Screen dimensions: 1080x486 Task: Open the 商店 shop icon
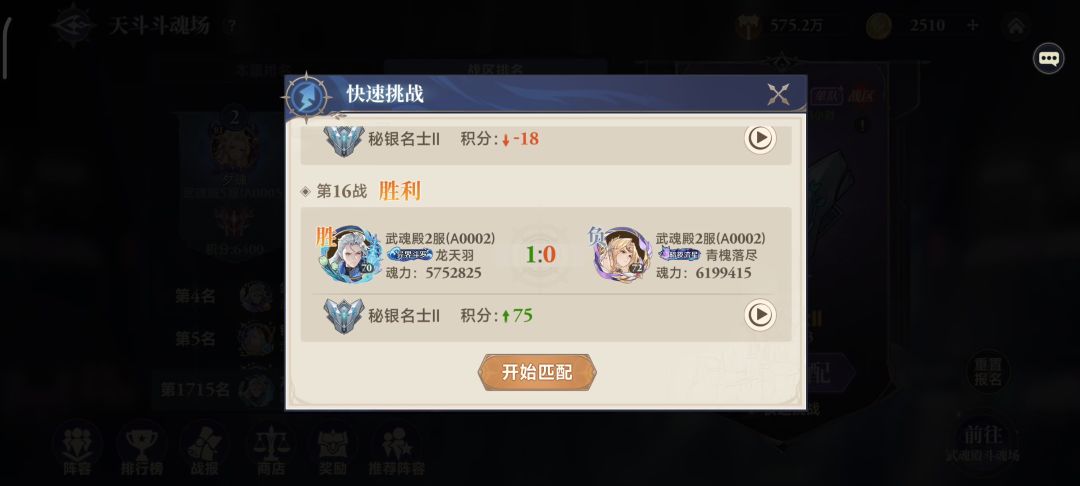coord(271,451)
